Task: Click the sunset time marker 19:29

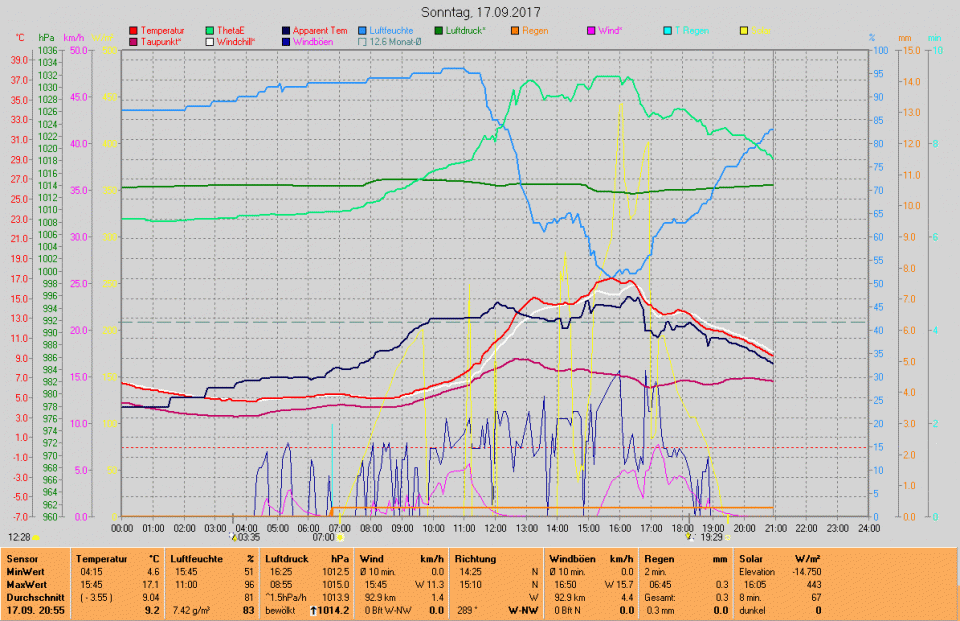Action: 710,537
